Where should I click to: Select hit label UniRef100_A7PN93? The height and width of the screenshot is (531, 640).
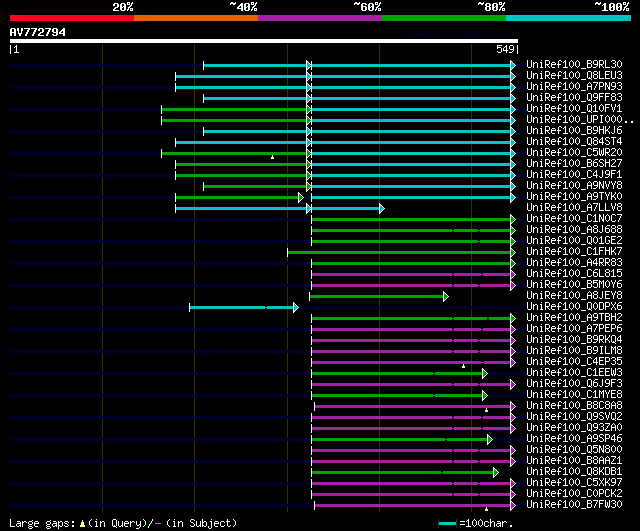pyautogui.click(x=574, y=87)
